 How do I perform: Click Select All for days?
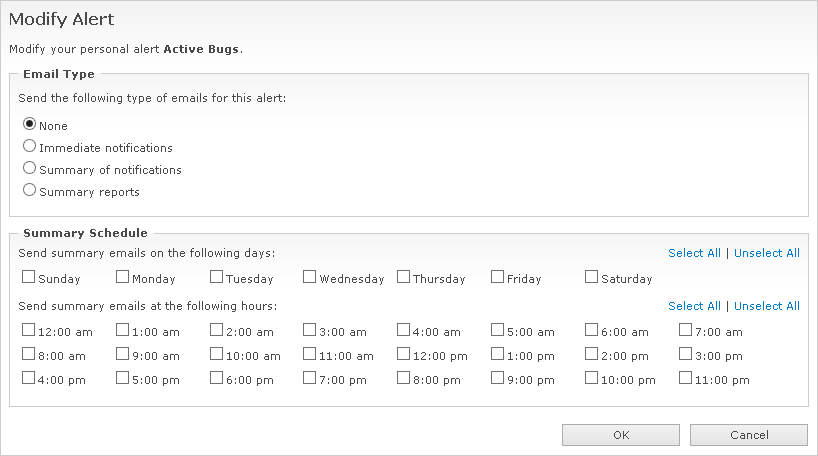click(694, 253)
